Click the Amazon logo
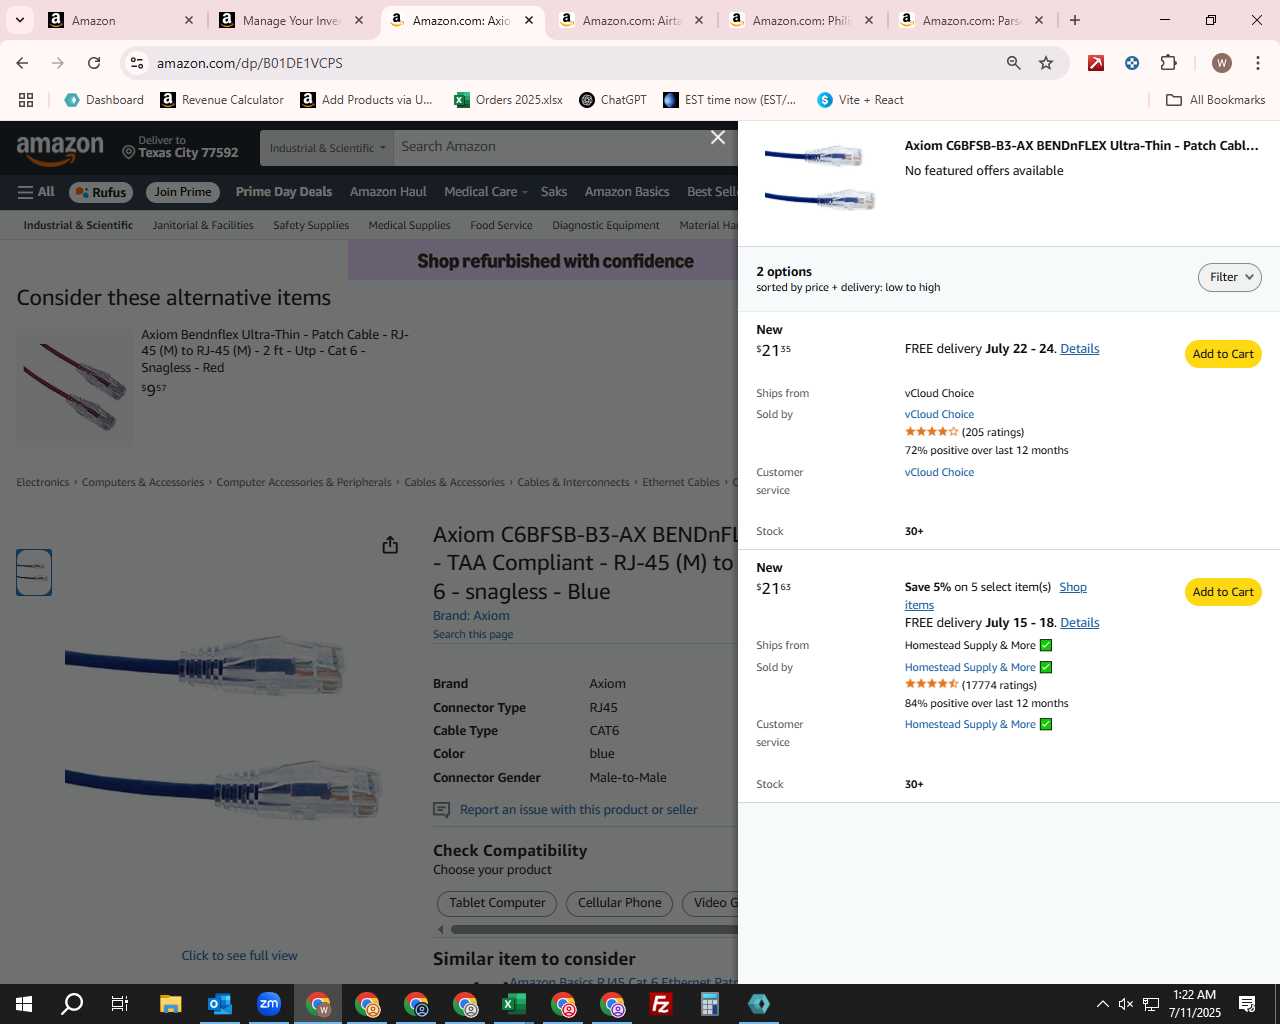Image resolution: width=1280 pixels, height=1024 pixels. (x=60, y=150)
